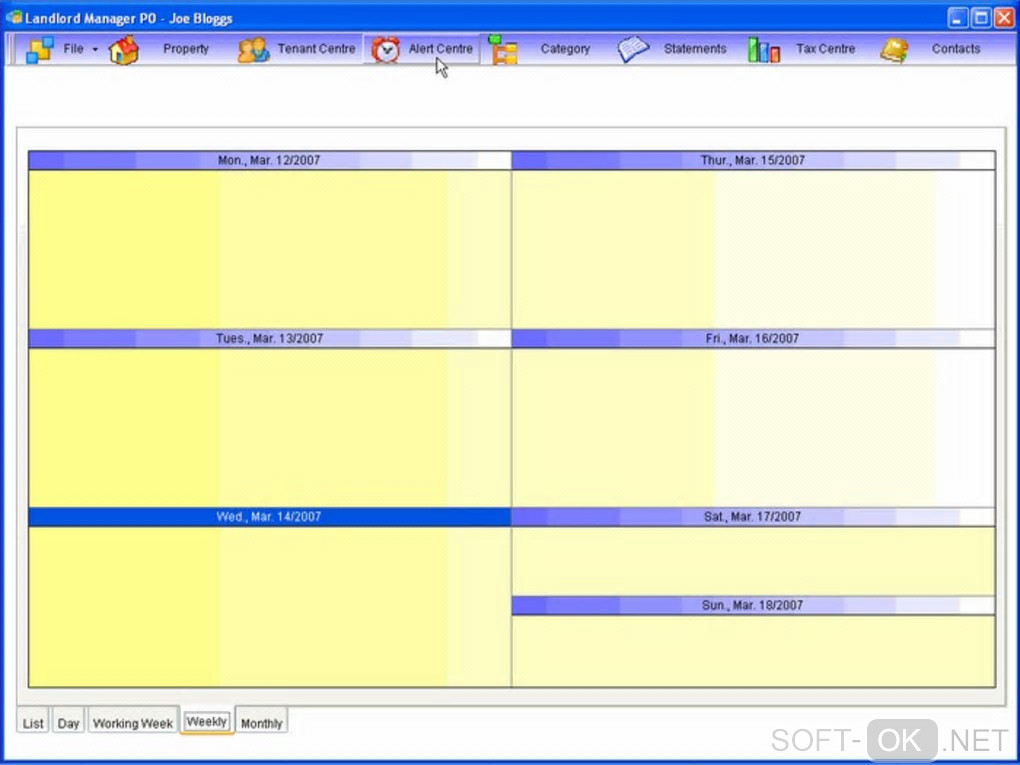Select the Sun., Mar. 18/2007 day header

[753, 605]
